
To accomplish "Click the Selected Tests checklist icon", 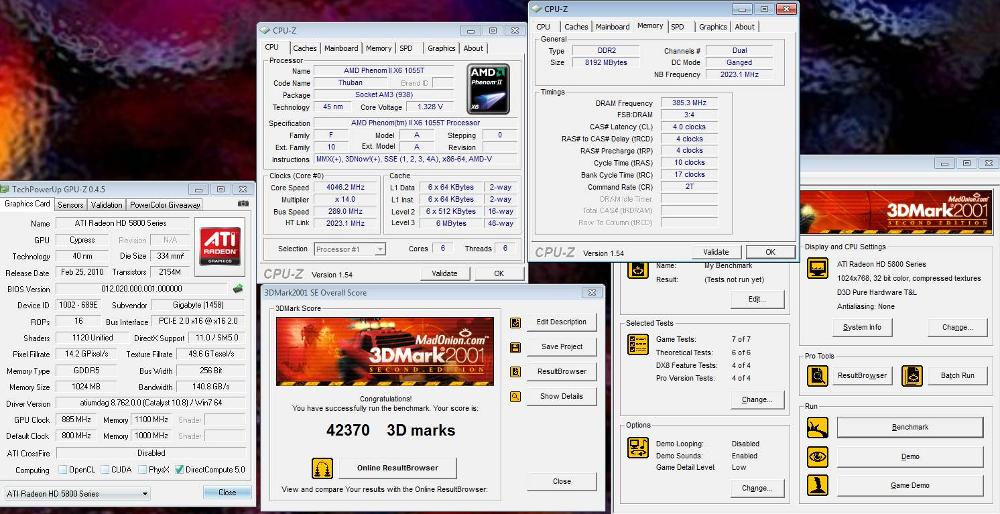I will coord(638,345).
